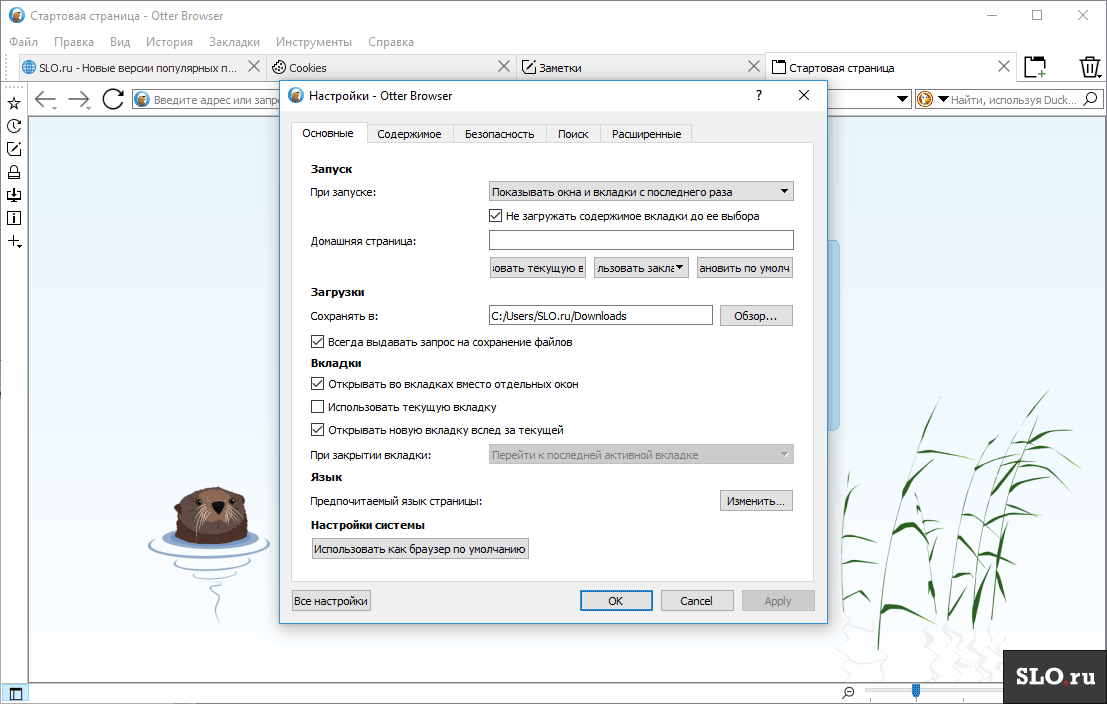Click the Обзор... browse button

(x=756, y=316)
